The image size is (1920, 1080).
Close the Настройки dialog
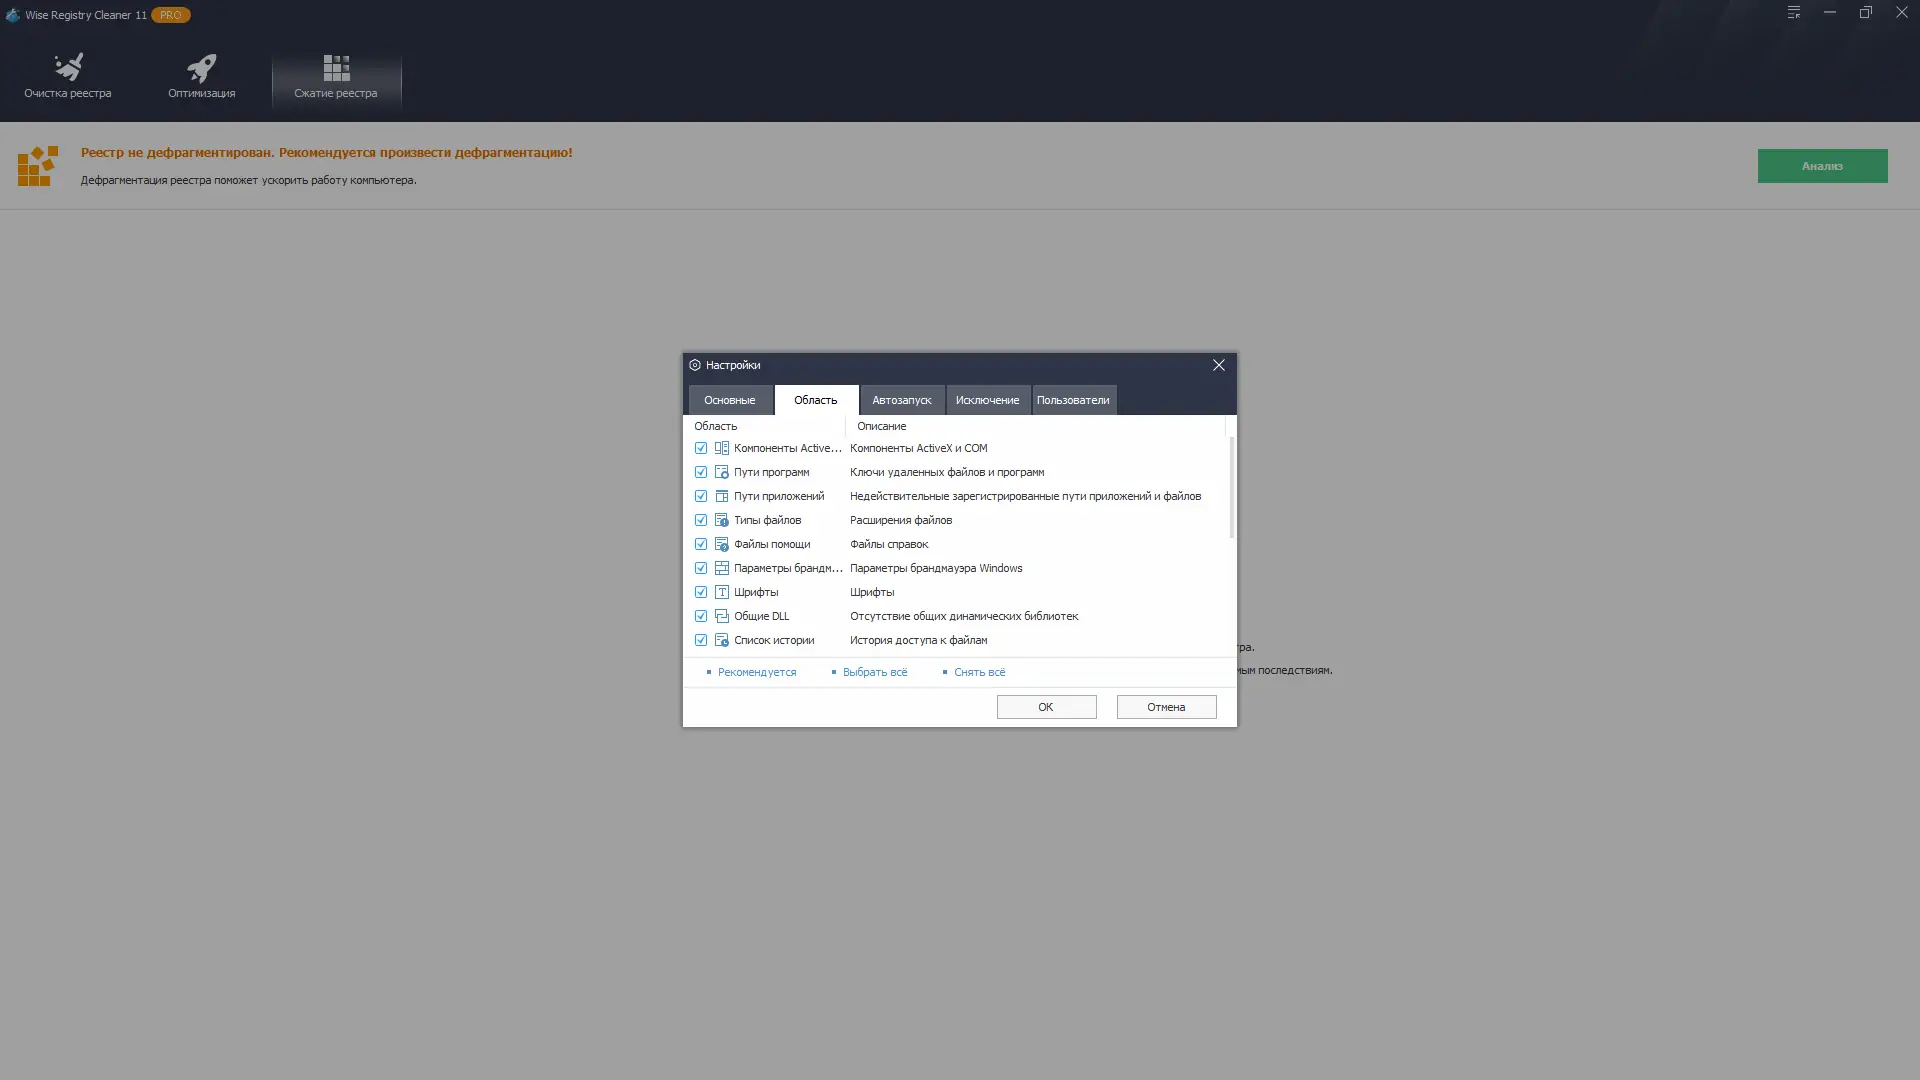tap(1218, 365)
